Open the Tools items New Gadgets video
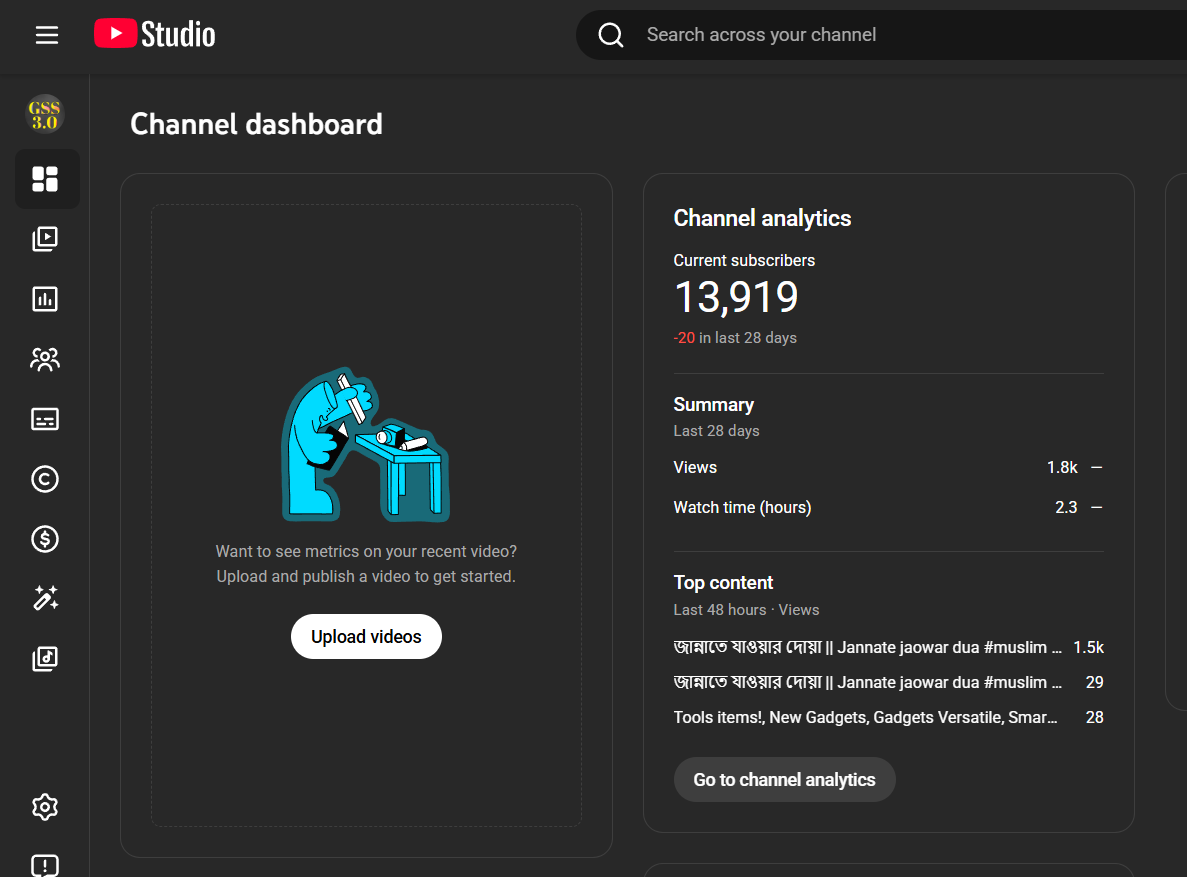1187x877 pixels. point(865,718)
